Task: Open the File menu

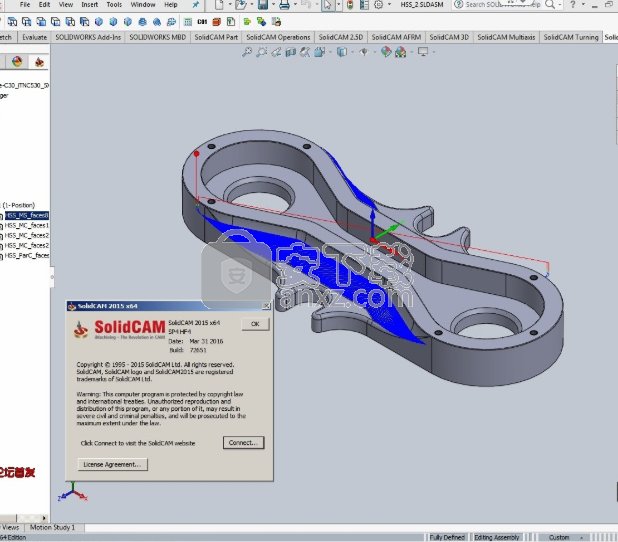Action: (25, 5)
